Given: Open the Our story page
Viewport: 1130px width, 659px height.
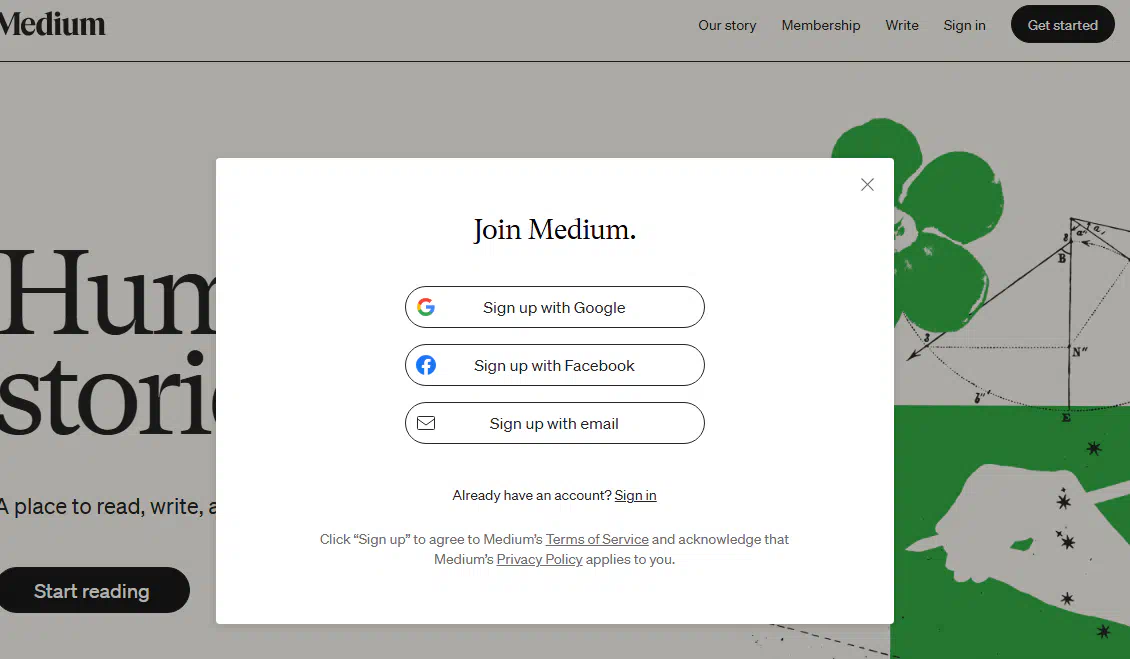Looking at the screenshot, I should pyautogui.click(x=727, y=25).
